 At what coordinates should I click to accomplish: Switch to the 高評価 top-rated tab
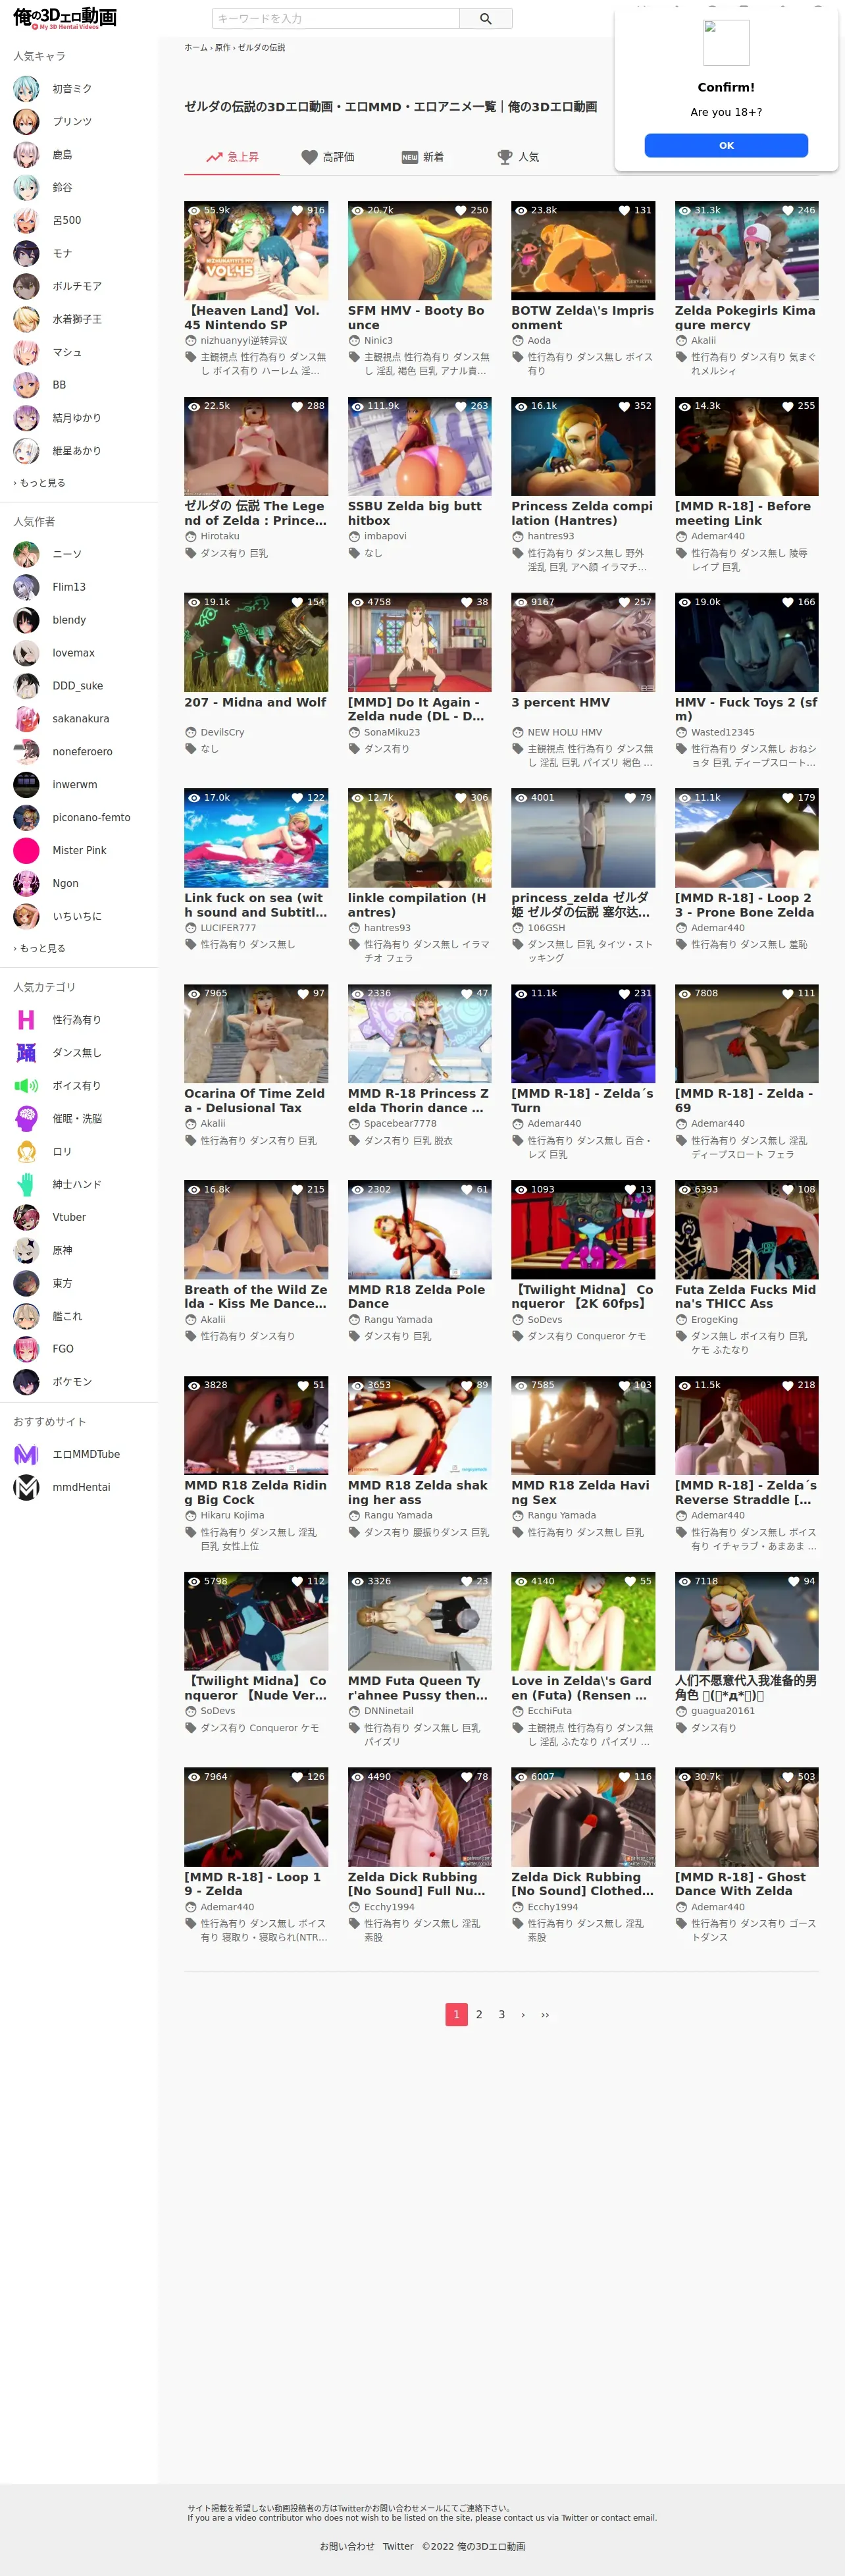[x=328, y=157]
